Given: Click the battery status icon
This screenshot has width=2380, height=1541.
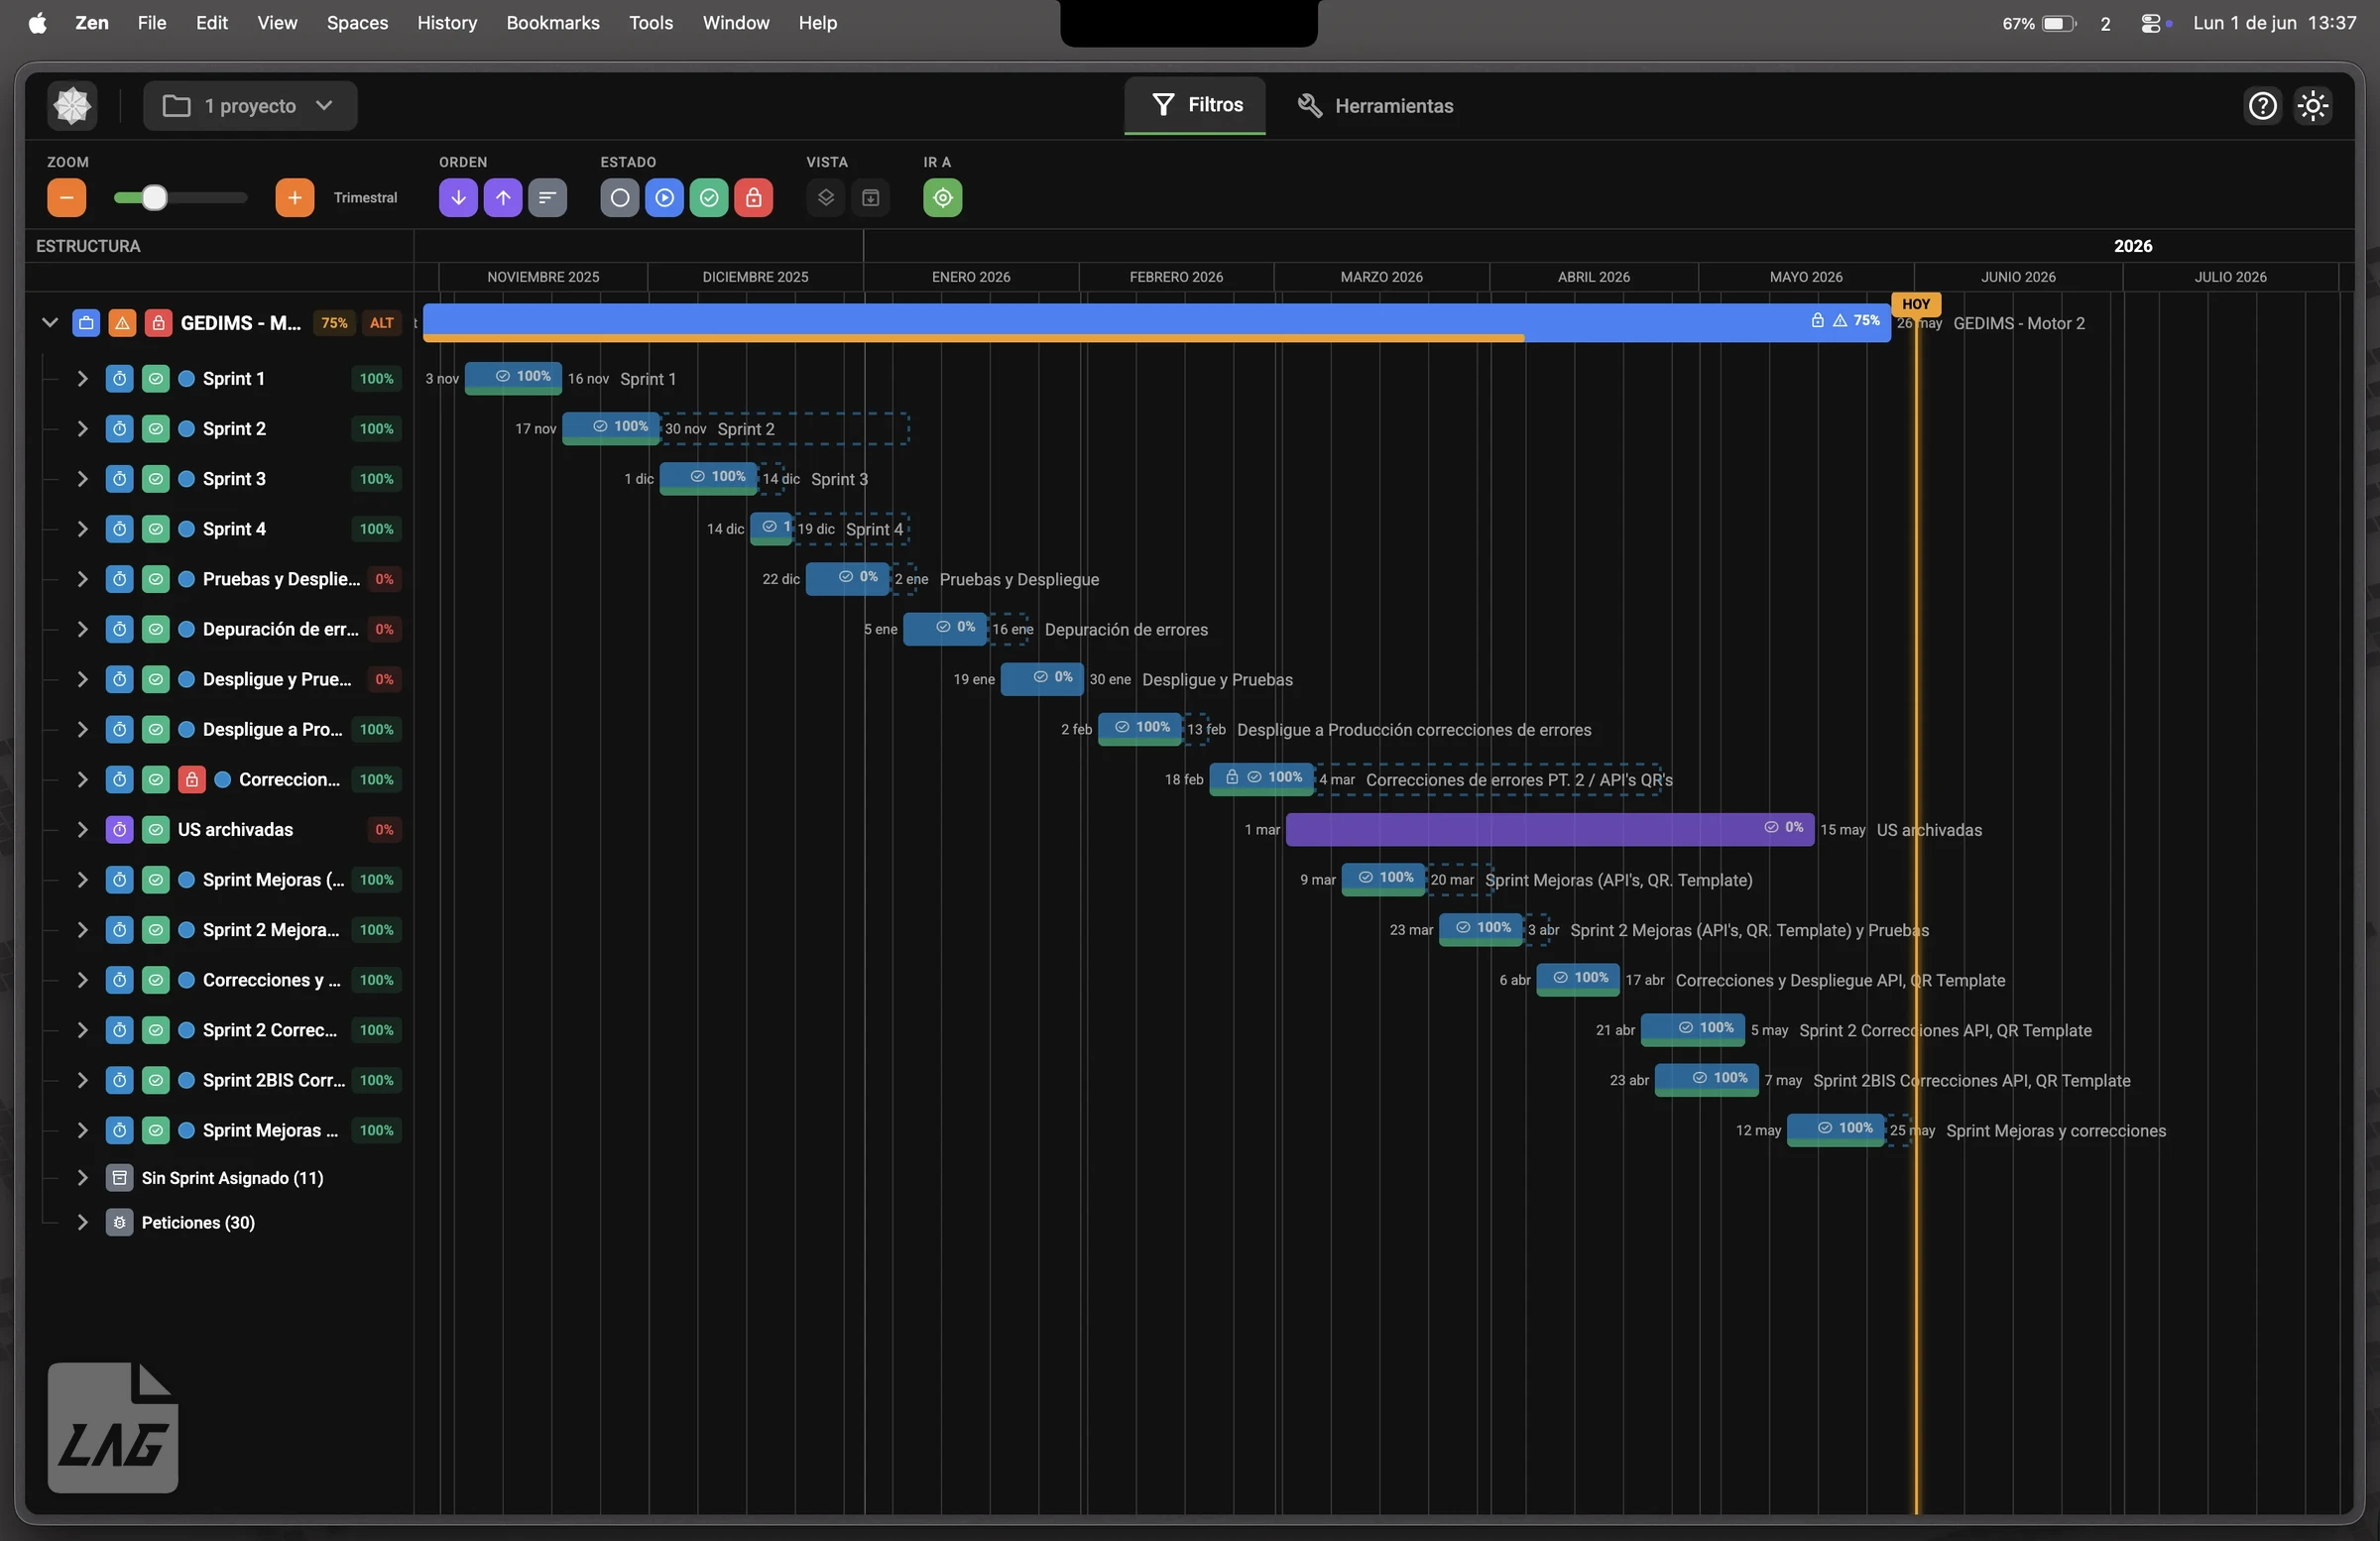Looking at the screenshot, I should tap(2059, 23).
